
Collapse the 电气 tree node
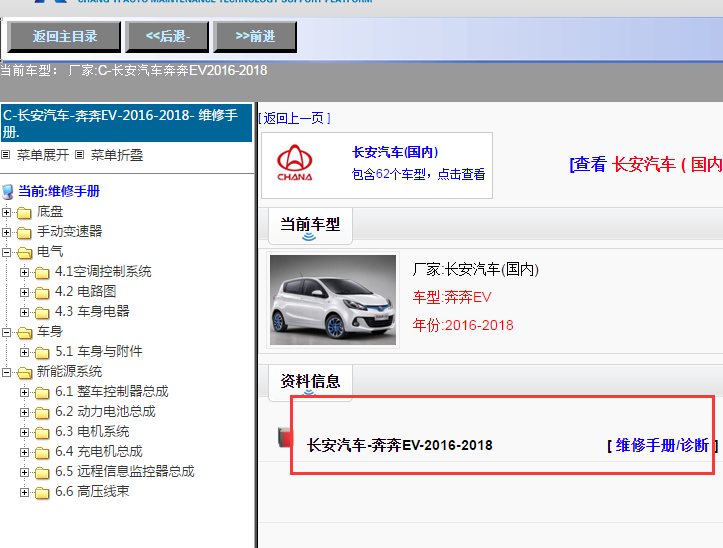(6, 252)
